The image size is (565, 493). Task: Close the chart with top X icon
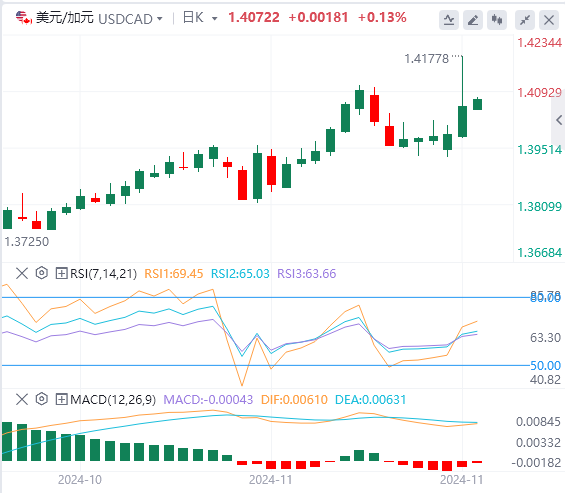pyautogui.click(x=549, y=20)
